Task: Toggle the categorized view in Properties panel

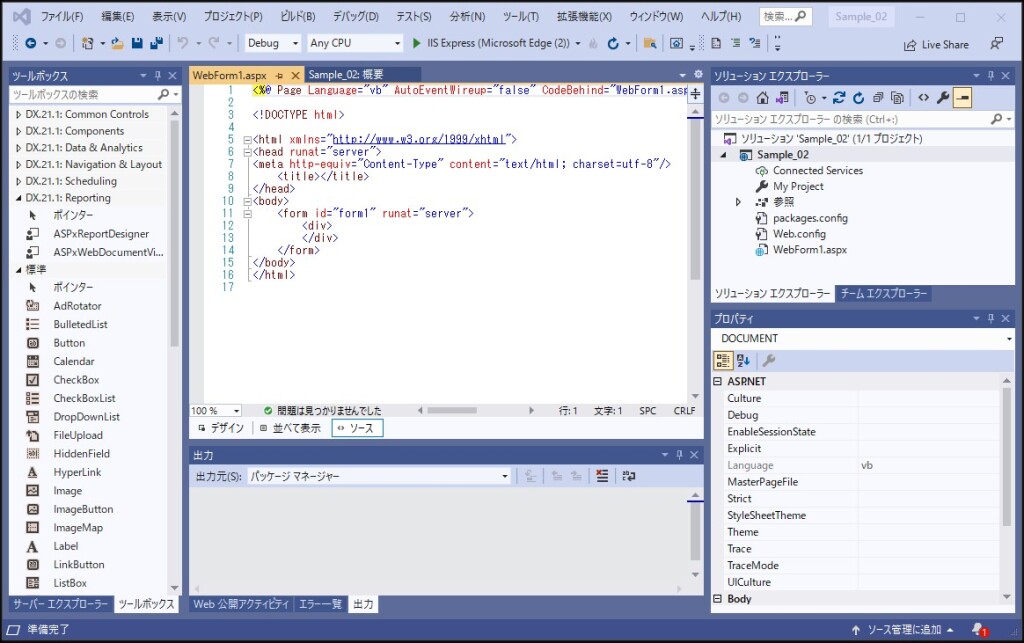Action: point(724,360)
